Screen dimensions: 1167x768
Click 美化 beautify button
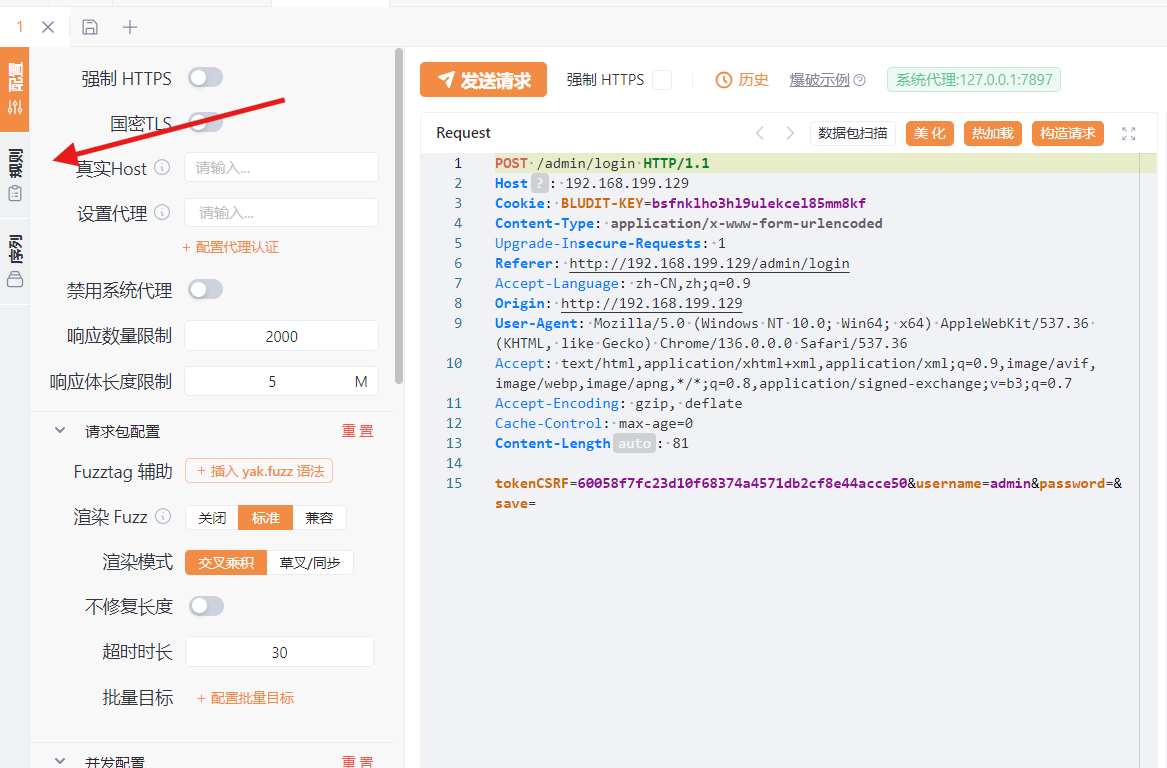point(930,133)
